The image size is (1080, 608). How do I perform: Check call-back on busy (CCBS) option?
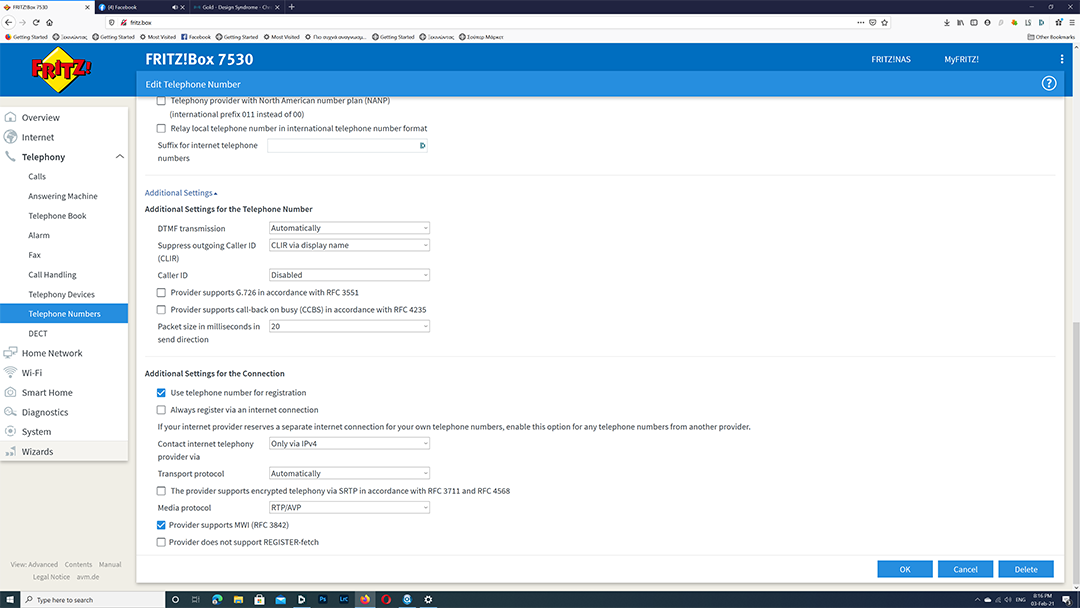click(161, 310)
